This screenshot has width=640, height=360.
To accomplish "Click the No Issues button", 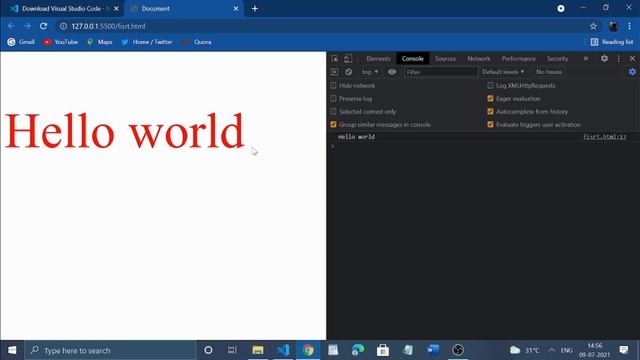I will 549,72.
